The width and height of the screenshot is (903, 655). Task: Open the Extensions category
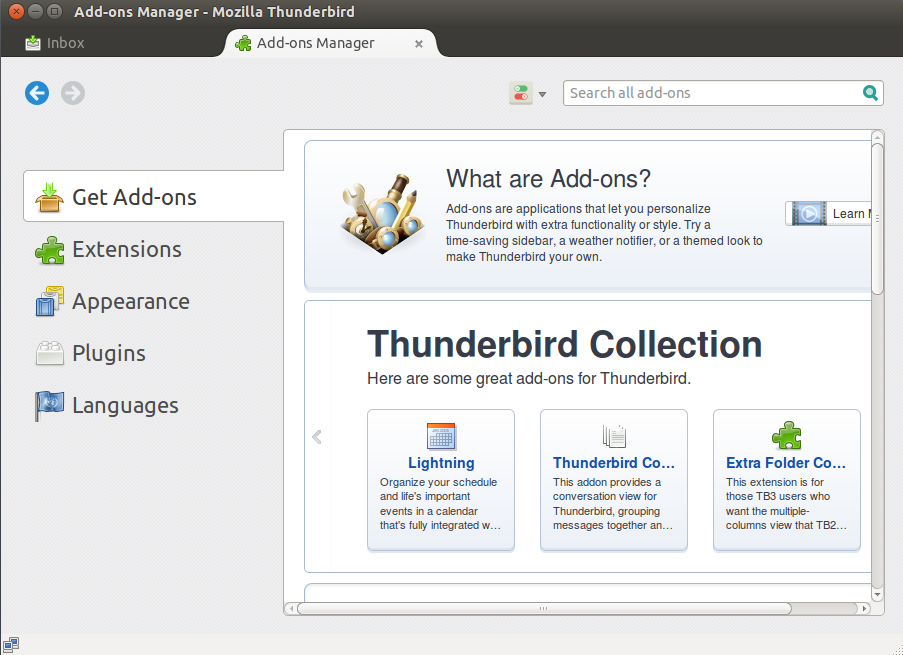click(154, 249)
